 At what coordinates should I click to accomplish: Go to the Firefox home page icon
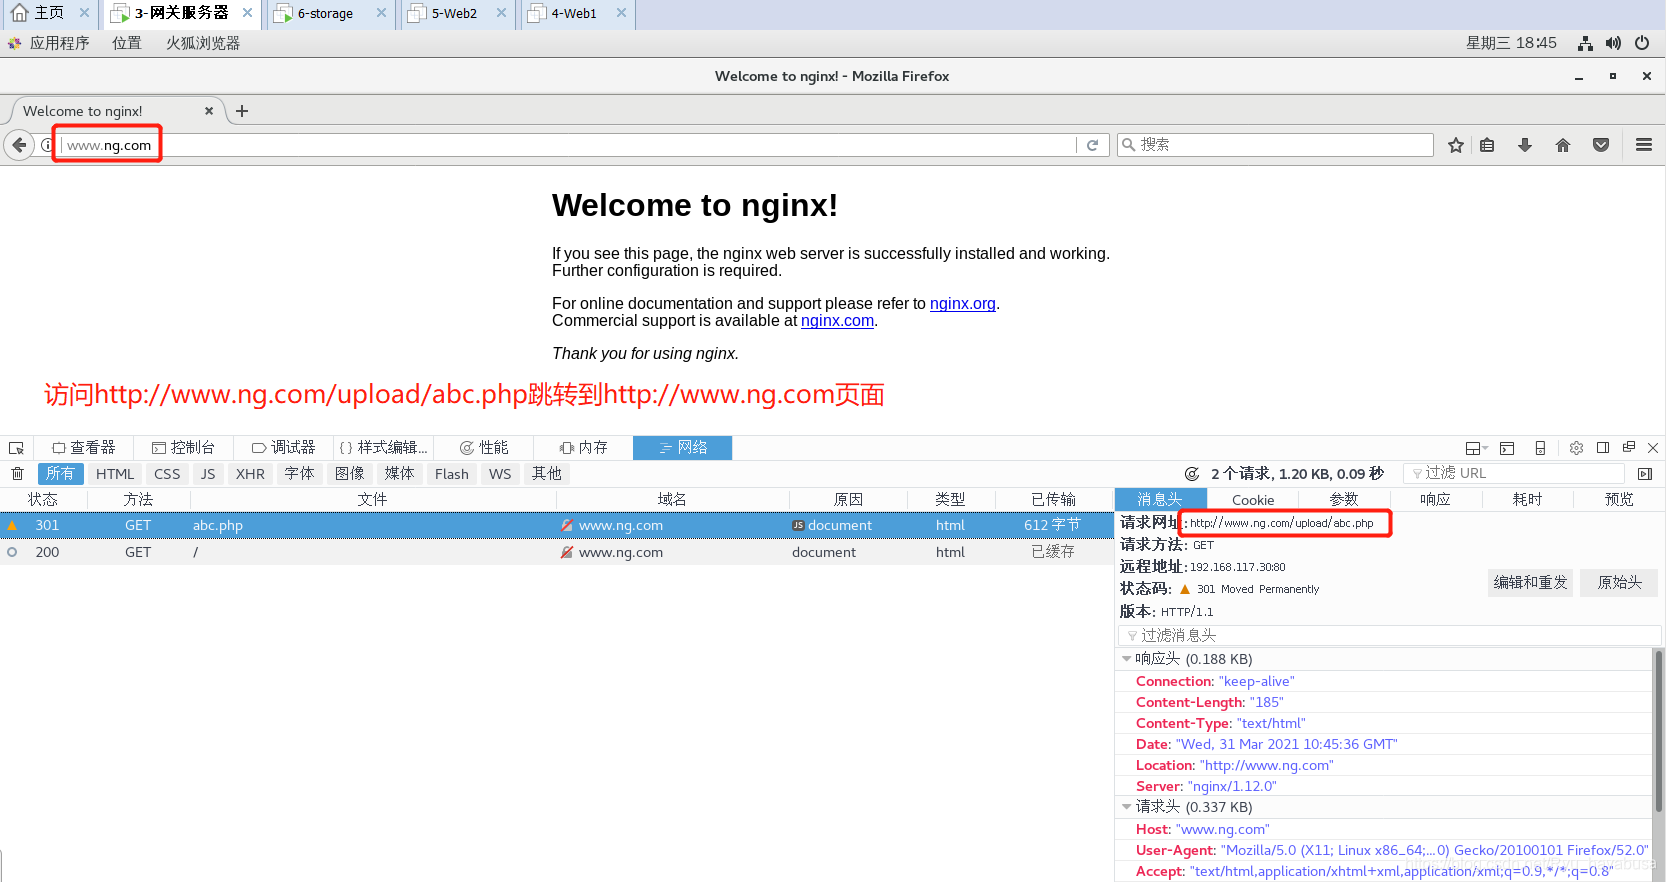1563,145
